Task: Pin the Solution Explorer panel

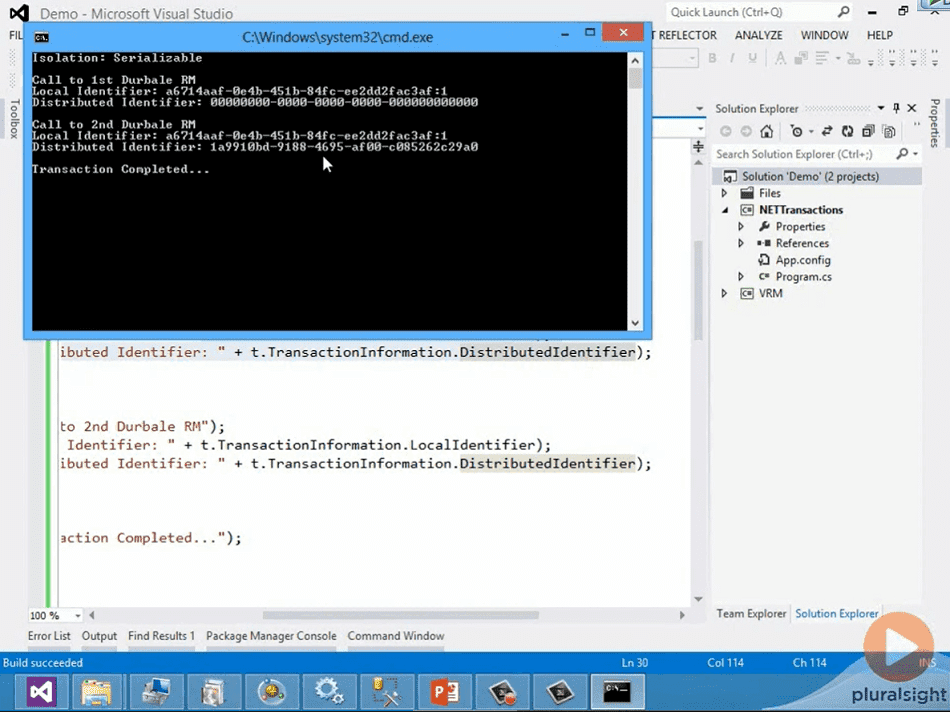Action: click(x=896, y=108)
